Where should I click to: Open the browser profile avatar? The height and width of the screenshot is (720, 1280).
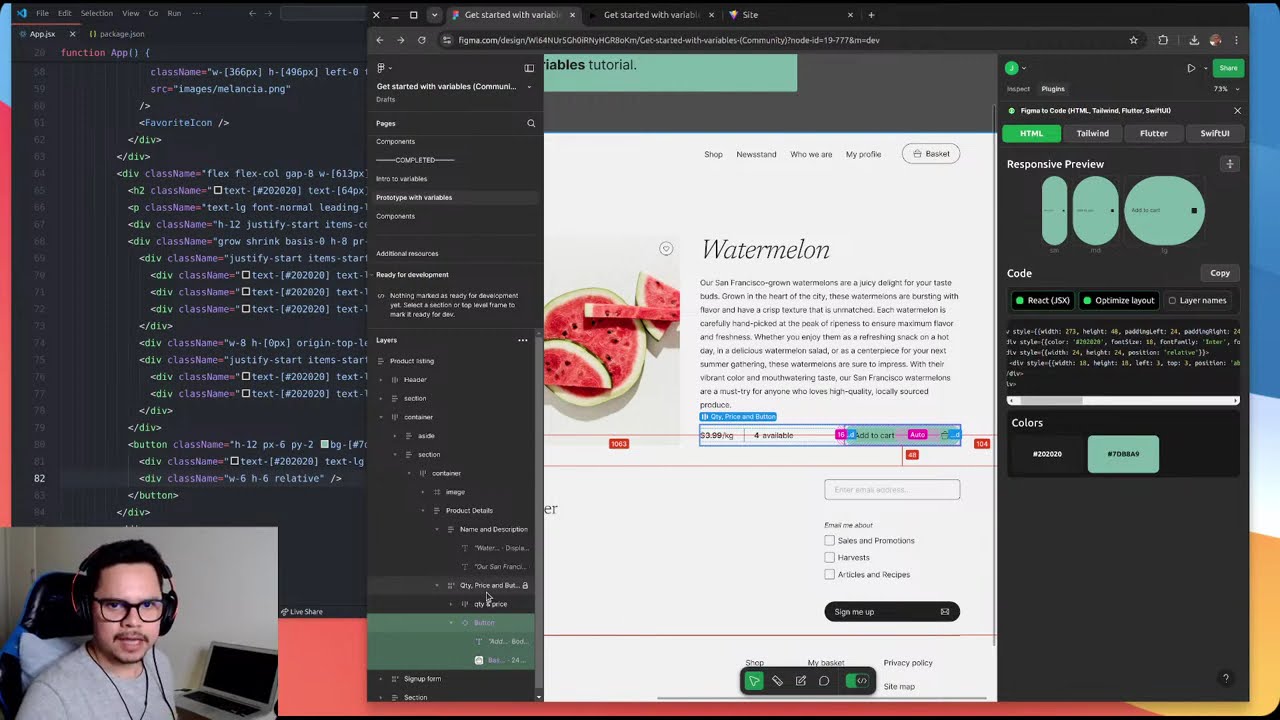point(1215,40)
